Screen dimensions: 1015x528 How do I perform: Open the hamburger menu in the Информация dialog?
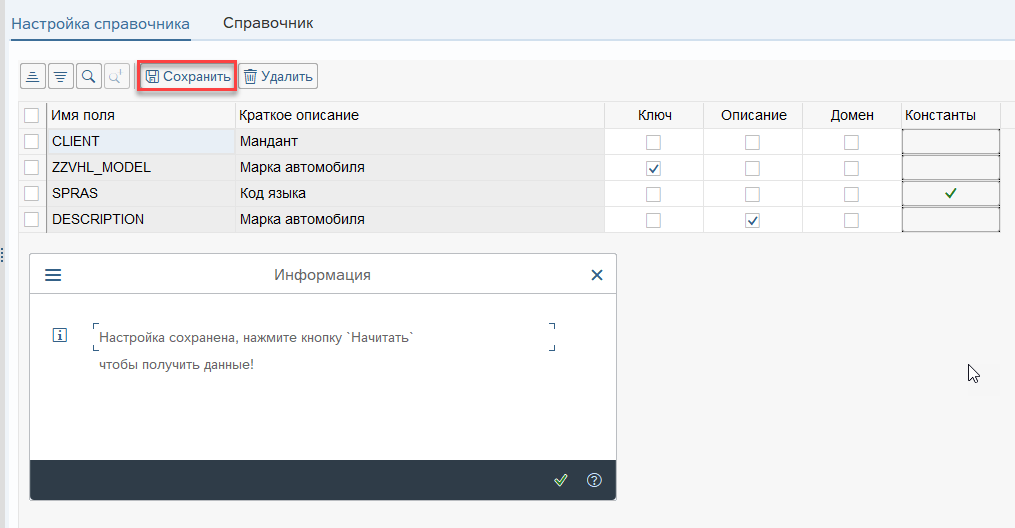click(53, 275)
